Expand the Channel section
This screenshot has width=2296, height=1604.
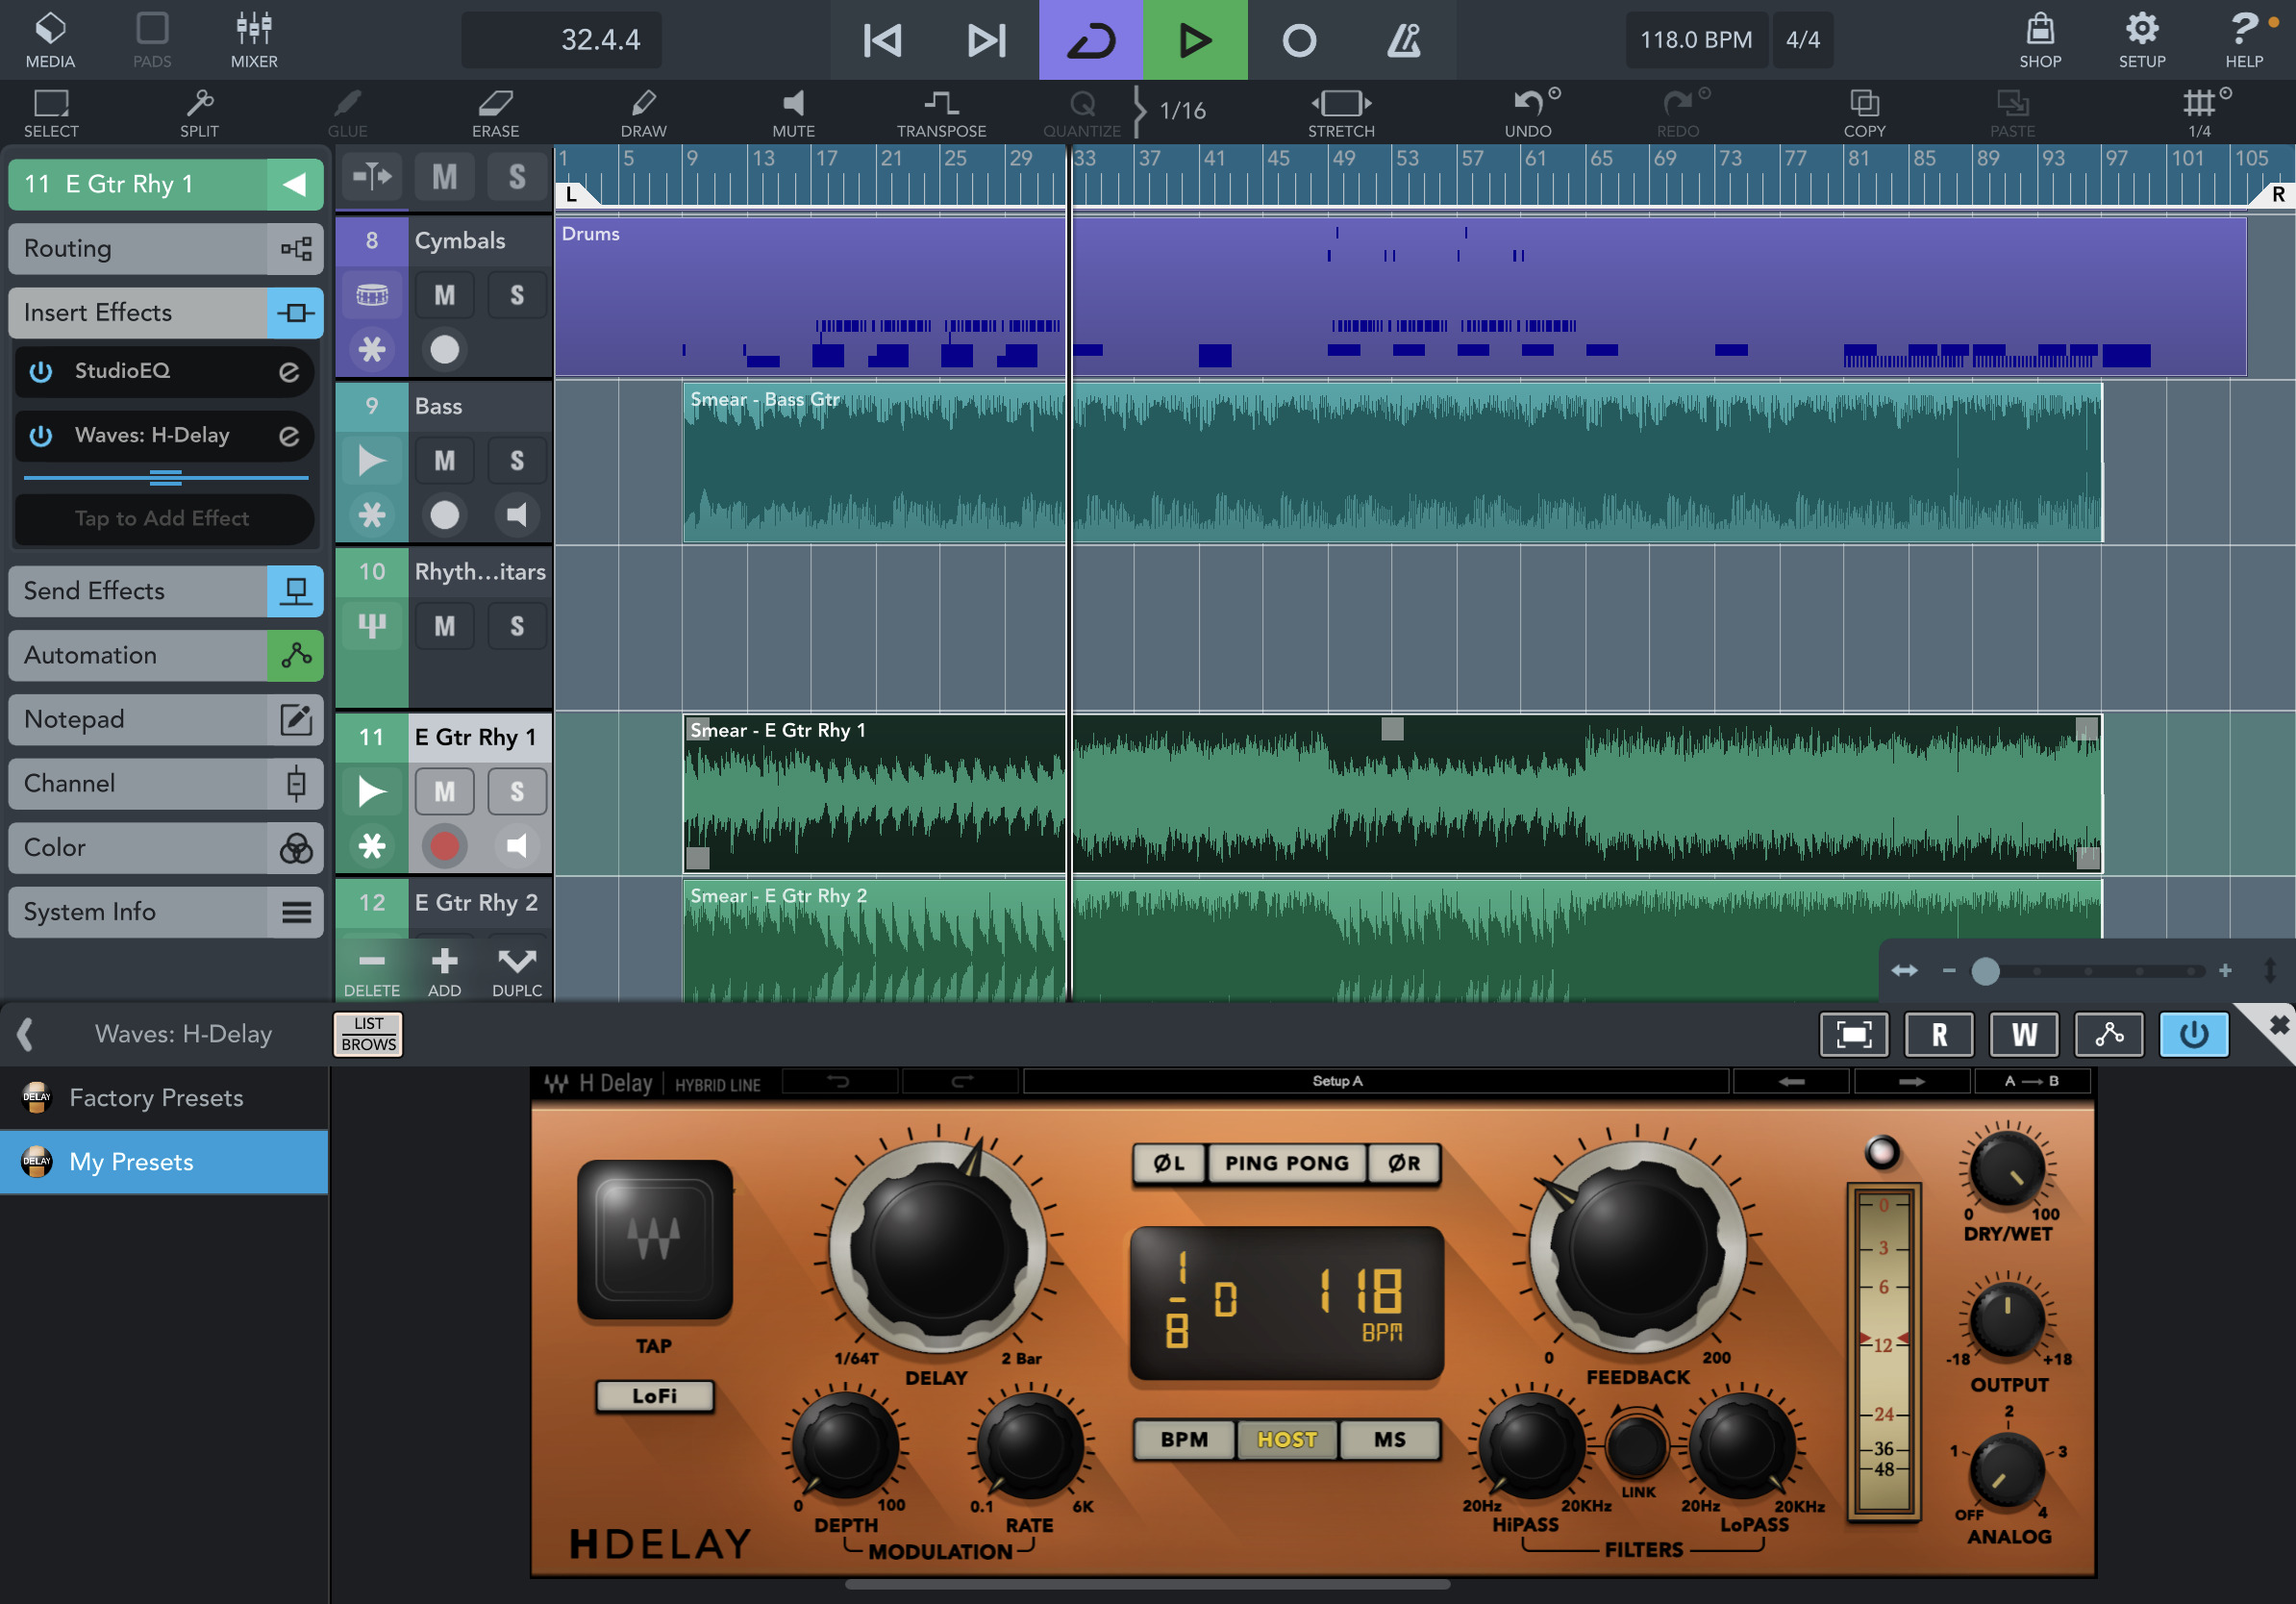pos(166,783)
